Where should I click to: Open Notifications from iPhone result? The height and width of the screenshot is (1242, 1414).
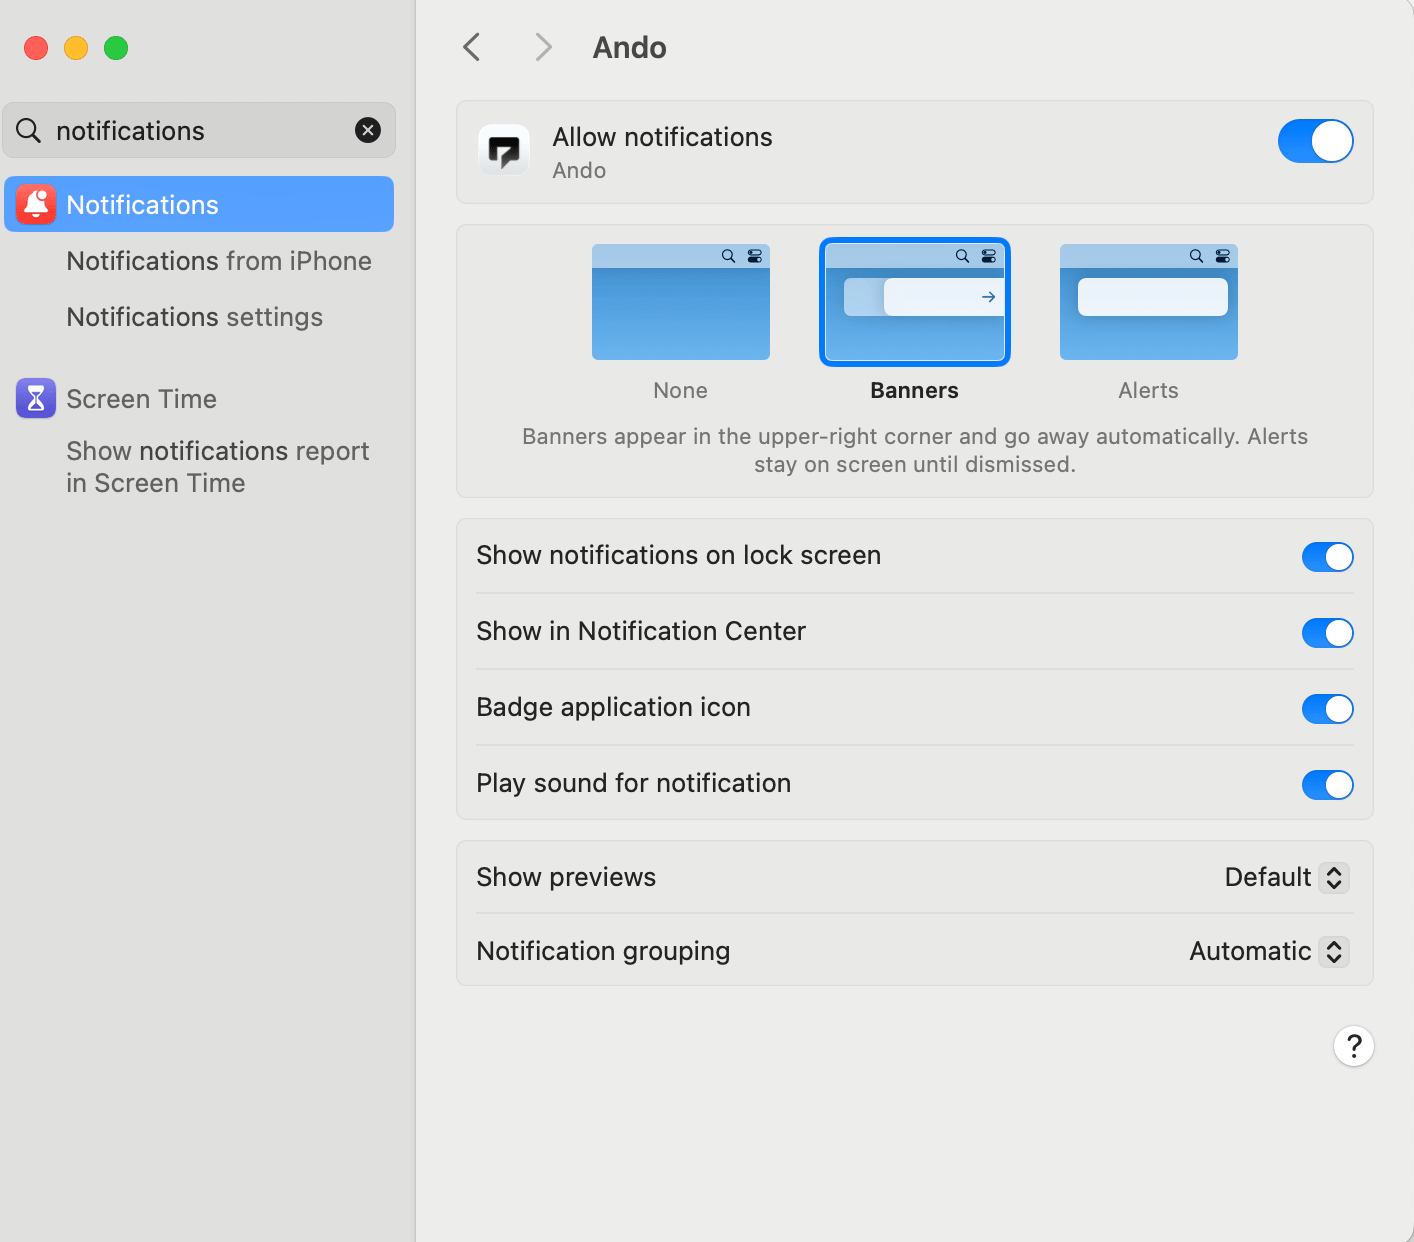pyautogui.click(x=219, y=261)
